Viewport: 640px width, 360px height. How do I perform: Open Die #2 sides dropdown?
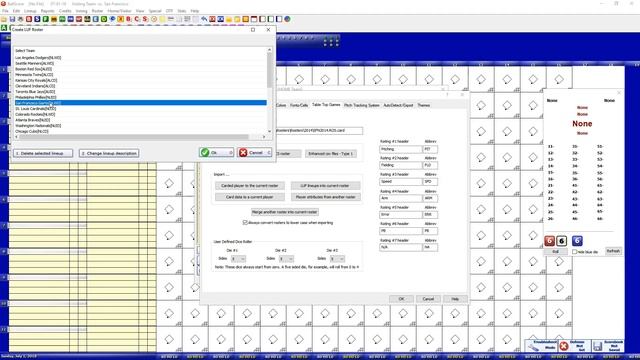click(x=287, y=259)
